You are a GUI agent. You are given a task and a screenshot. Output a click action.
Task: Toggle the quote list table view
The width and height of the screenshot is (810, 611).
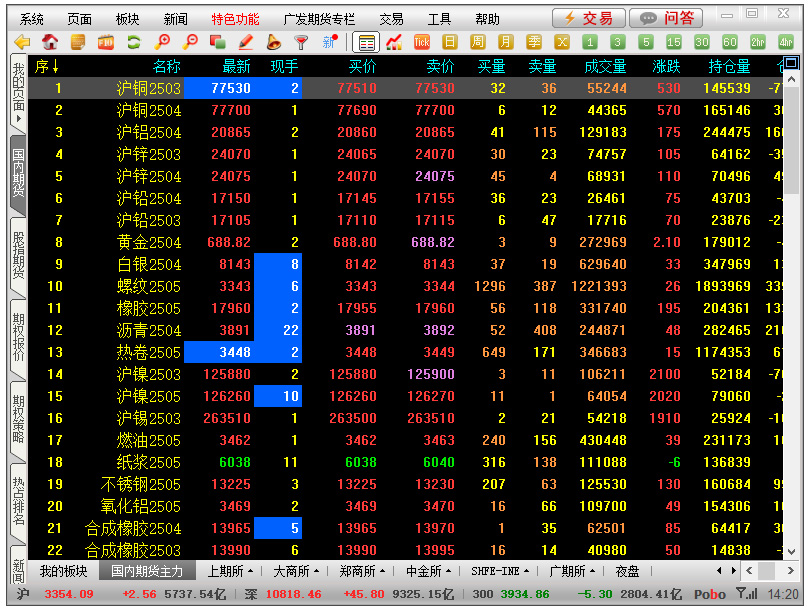(x=366, y=42)
